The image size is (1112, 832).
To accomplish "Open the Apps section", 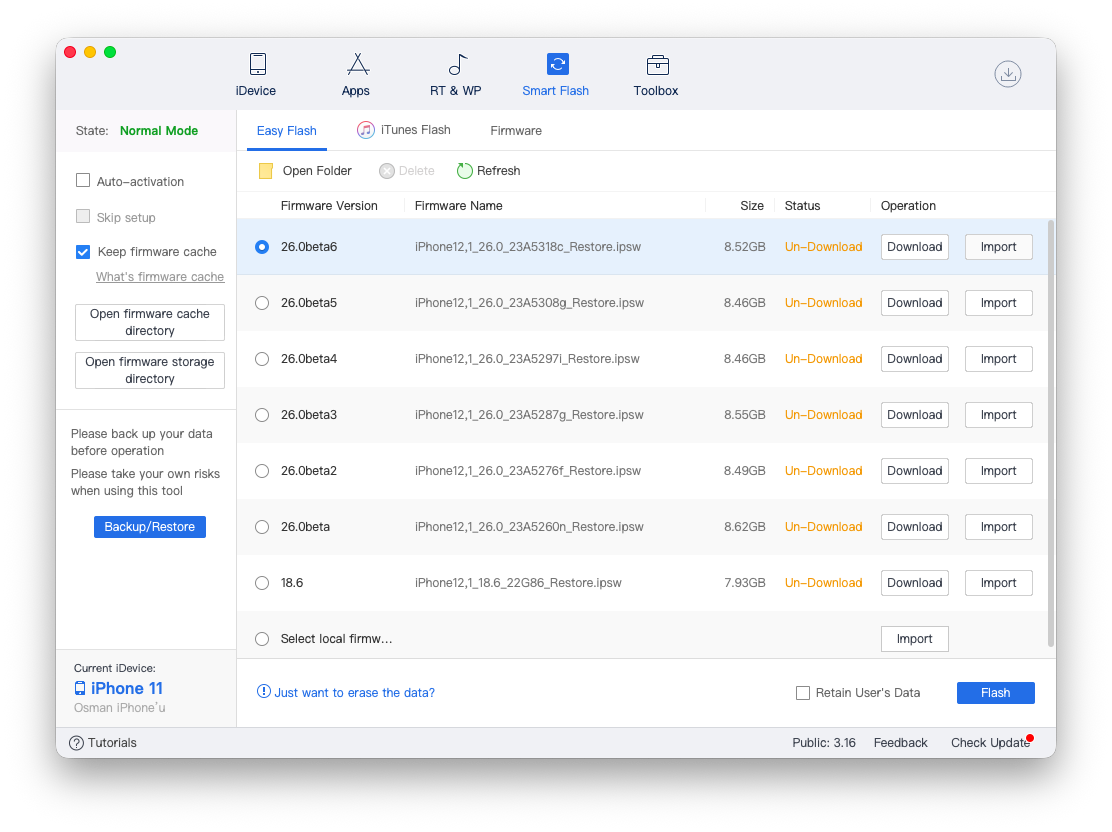I will tap(356, 75).
